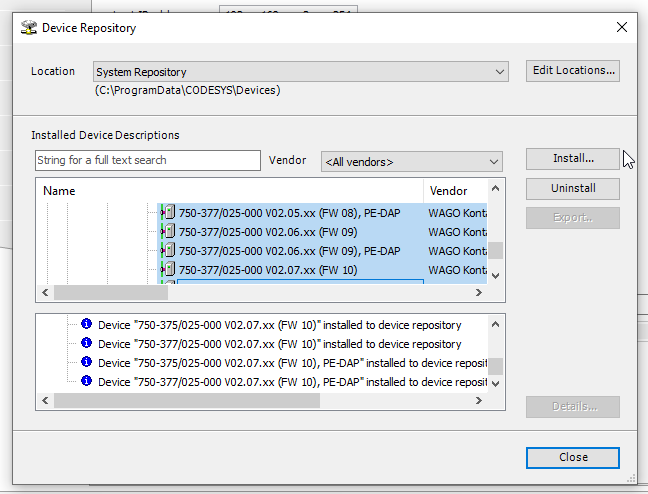This screenshot has width=648, height=494.
Task: Click the Installed Device Descriptions label
Action: point(105,135)
